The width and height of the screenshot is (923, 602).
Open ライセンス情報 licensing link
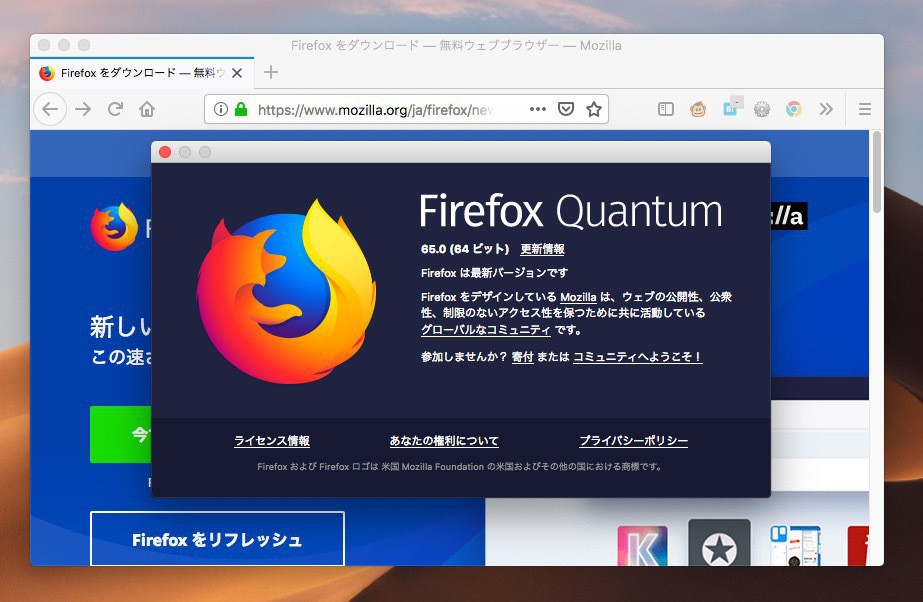[272, 441]
